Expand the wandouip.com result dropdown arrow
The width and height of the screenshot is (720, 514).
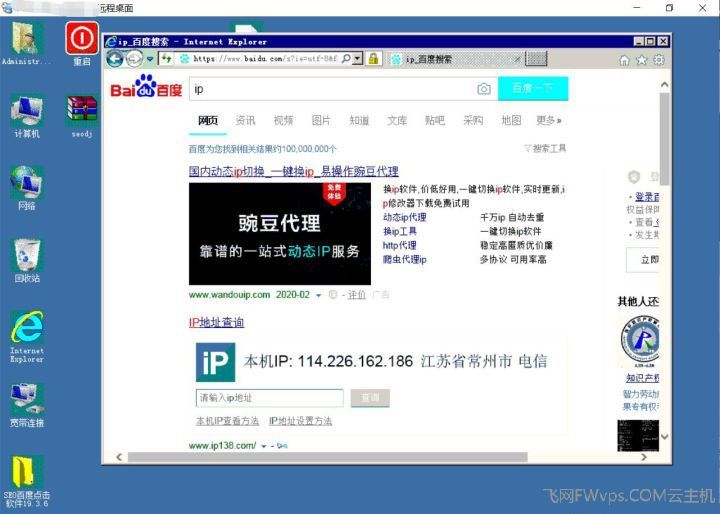pyautogui.click(x=318, y=295)
